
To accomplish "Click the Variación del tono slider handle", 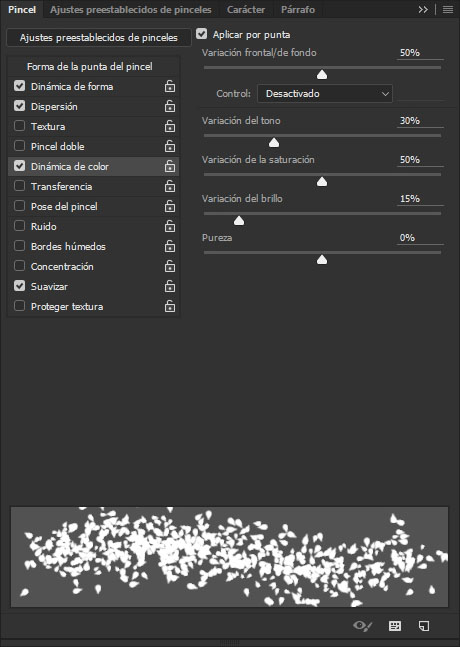I will pyautogui.click(x=274, y=143).
